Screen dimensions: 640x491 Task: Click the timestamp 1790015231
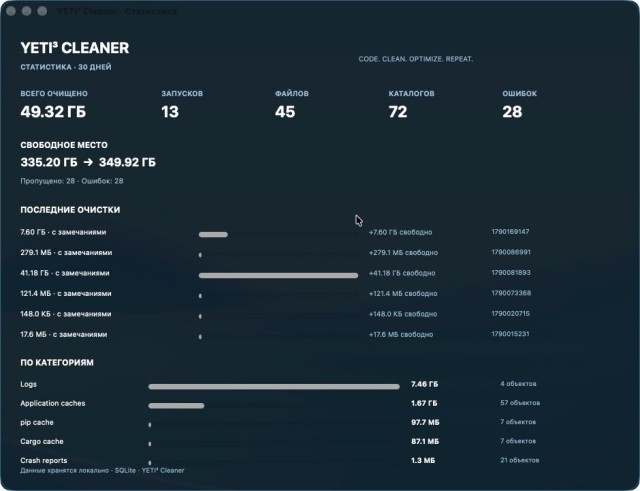[510, 334]
